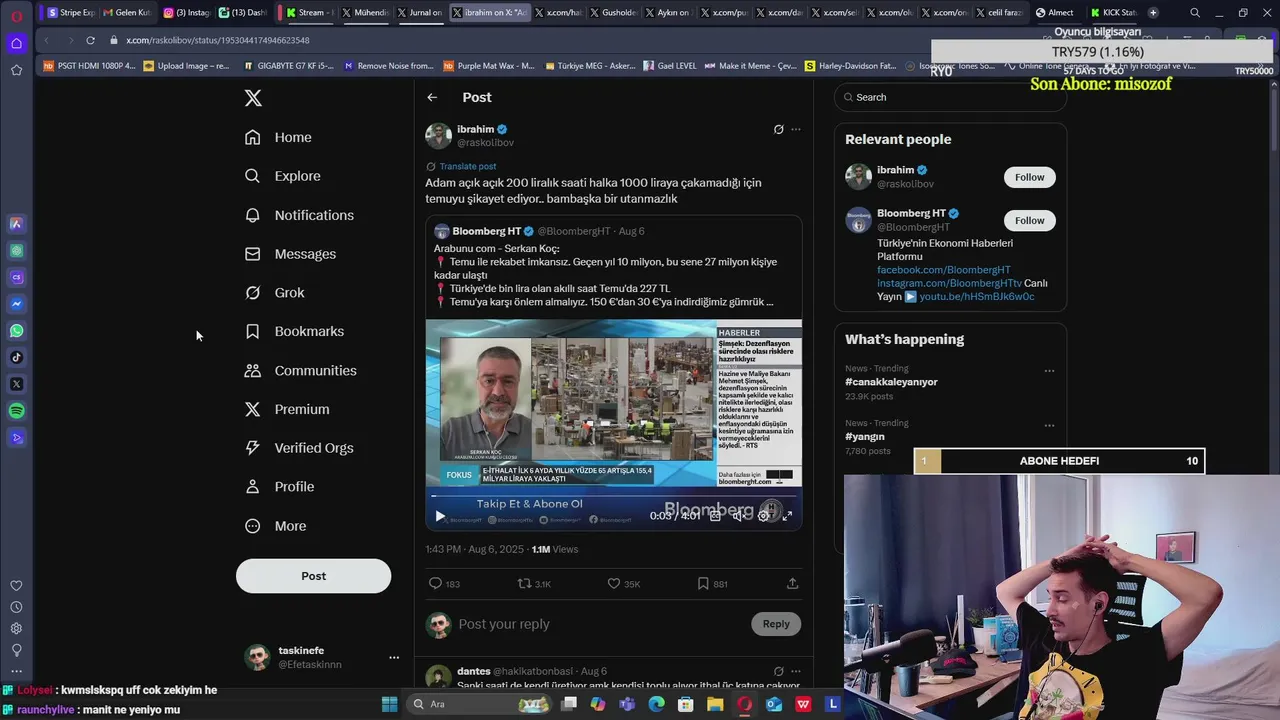Open Harley-Davidson bookmark

(851, 66)
